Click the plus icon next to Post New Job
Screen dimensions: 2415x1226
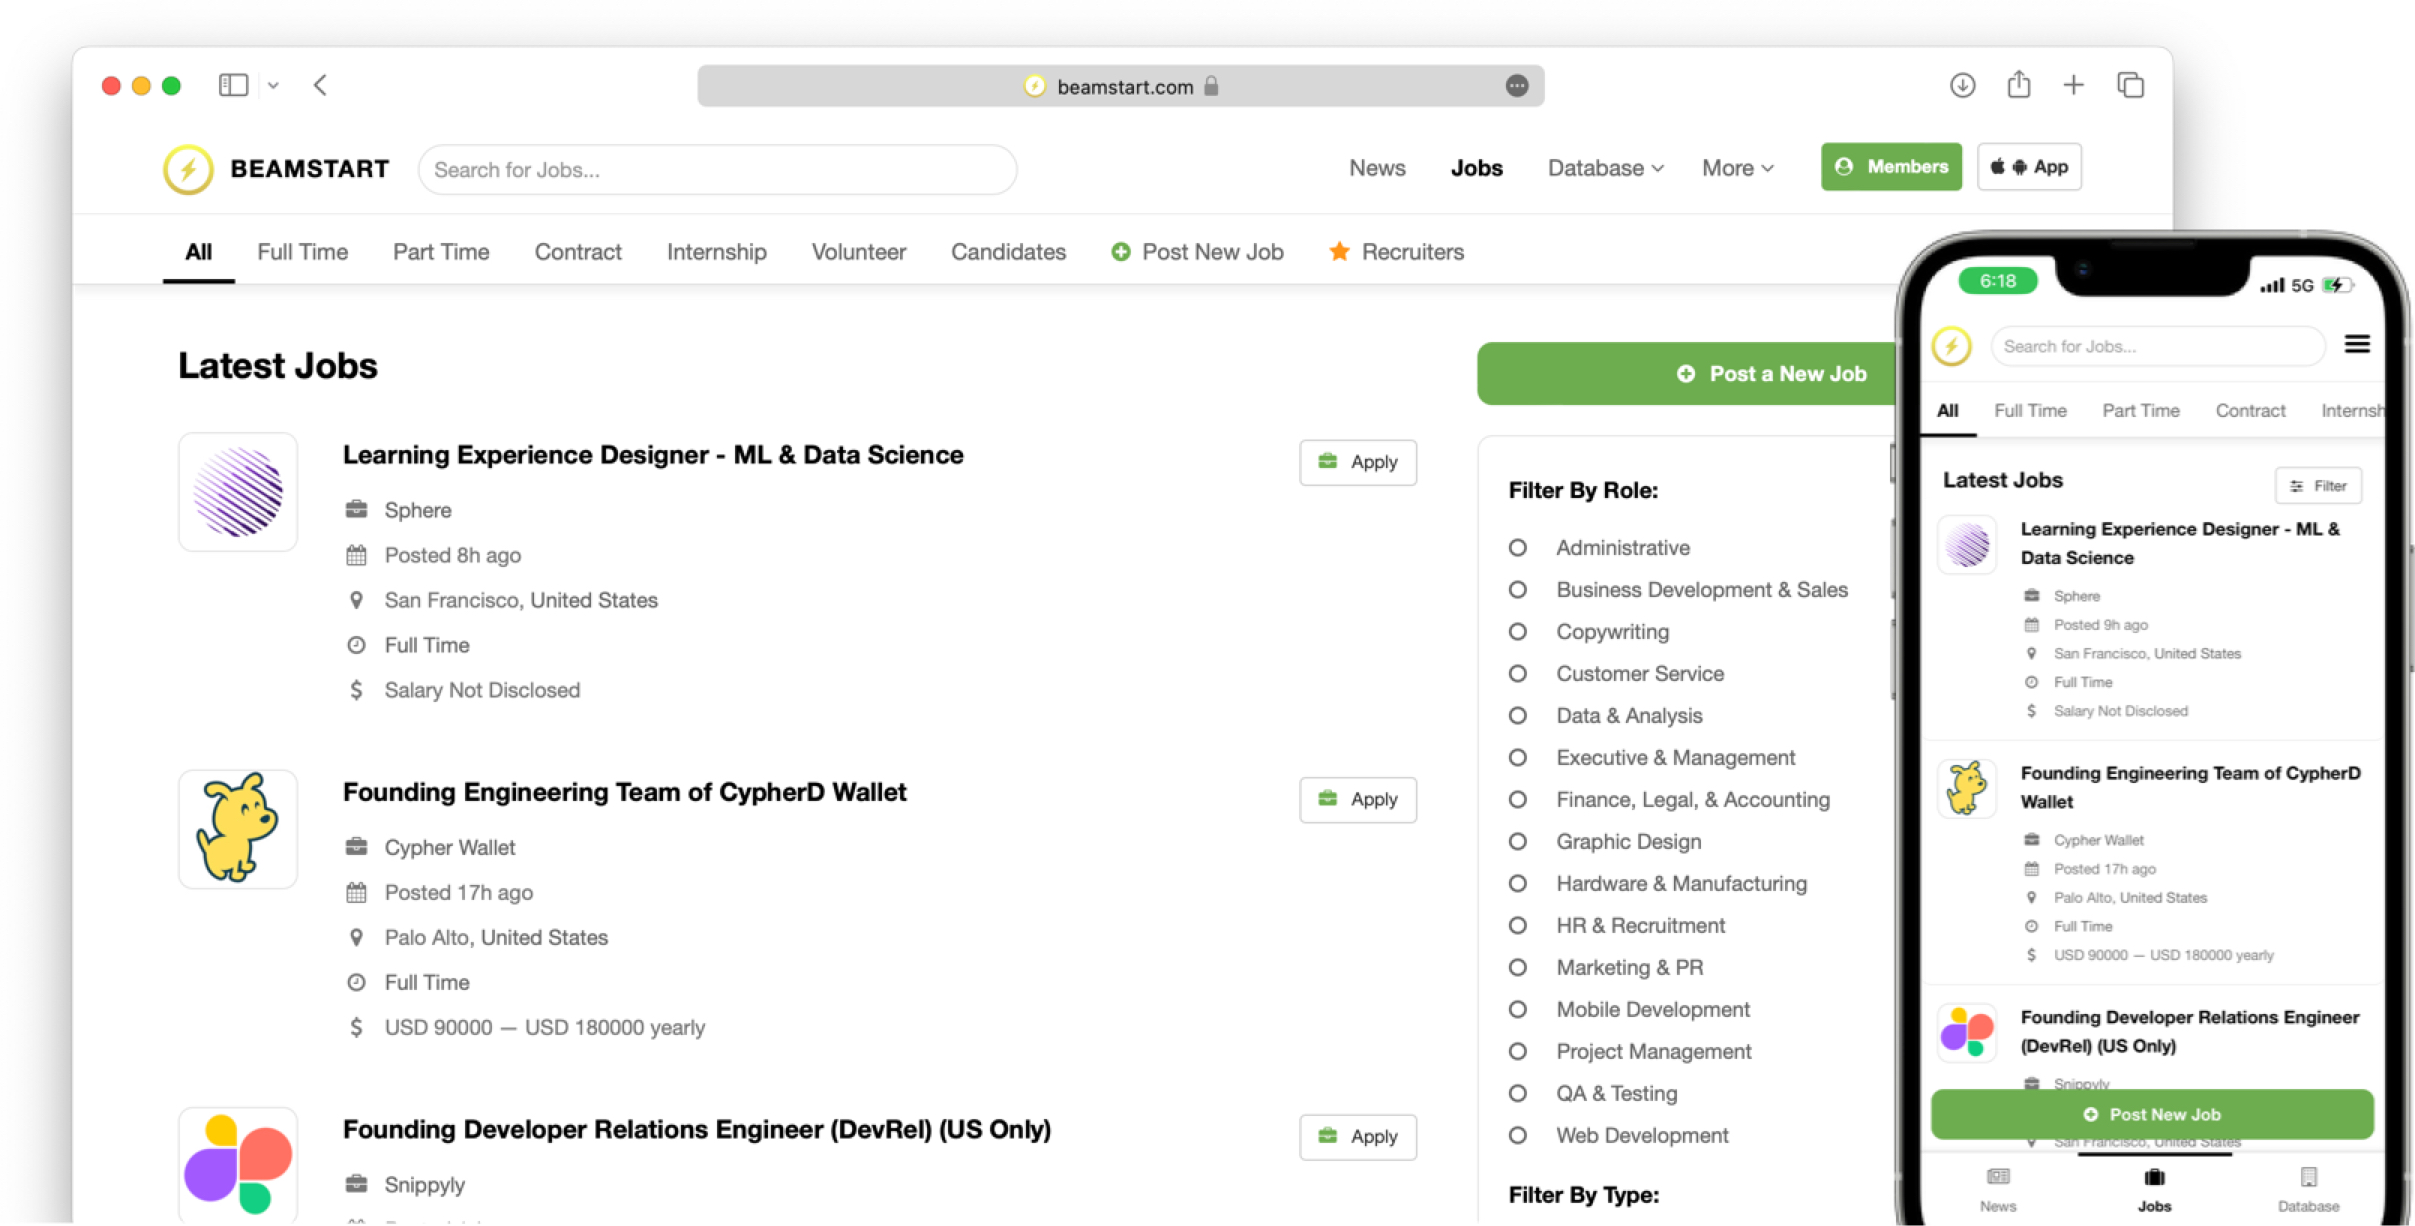[x=1121, y=252]
